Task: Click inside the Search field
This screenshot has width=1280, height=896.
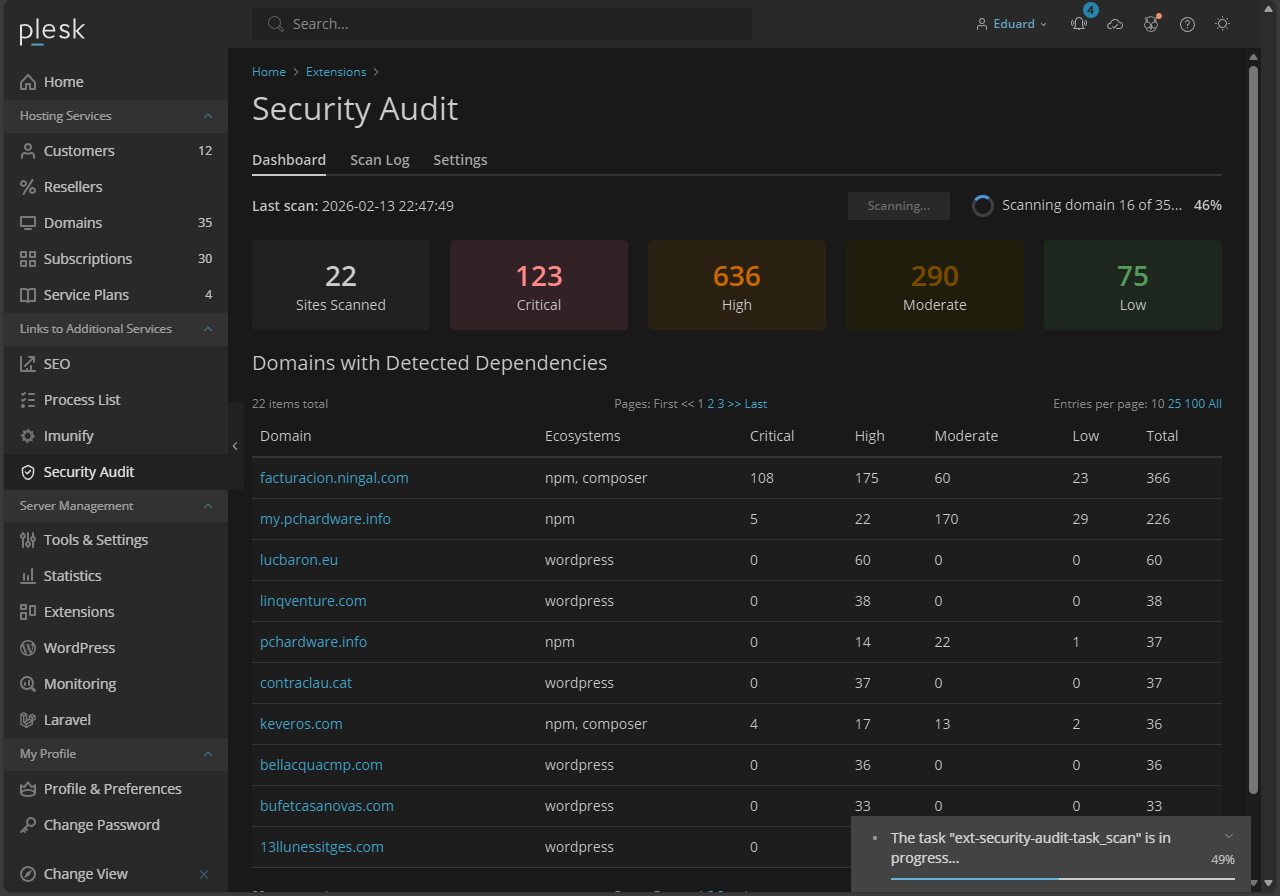Action: (500, 23)
